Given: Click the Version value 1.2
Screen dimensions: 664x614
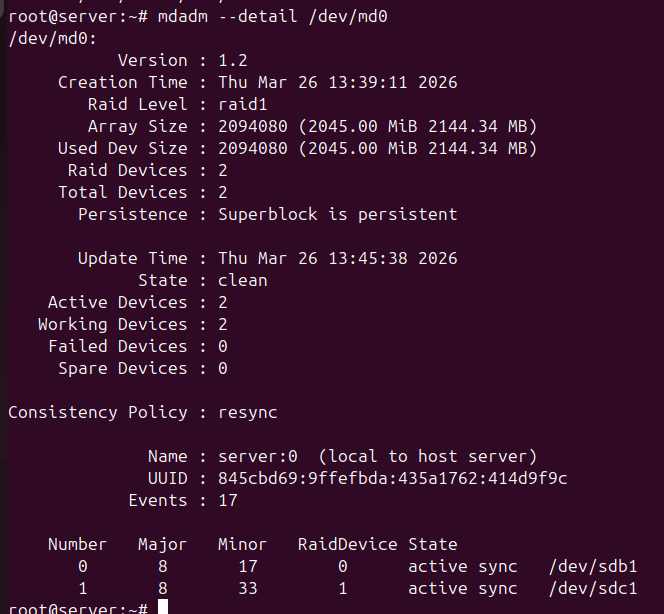Looking at the screenshot, I should pos(232,60).
